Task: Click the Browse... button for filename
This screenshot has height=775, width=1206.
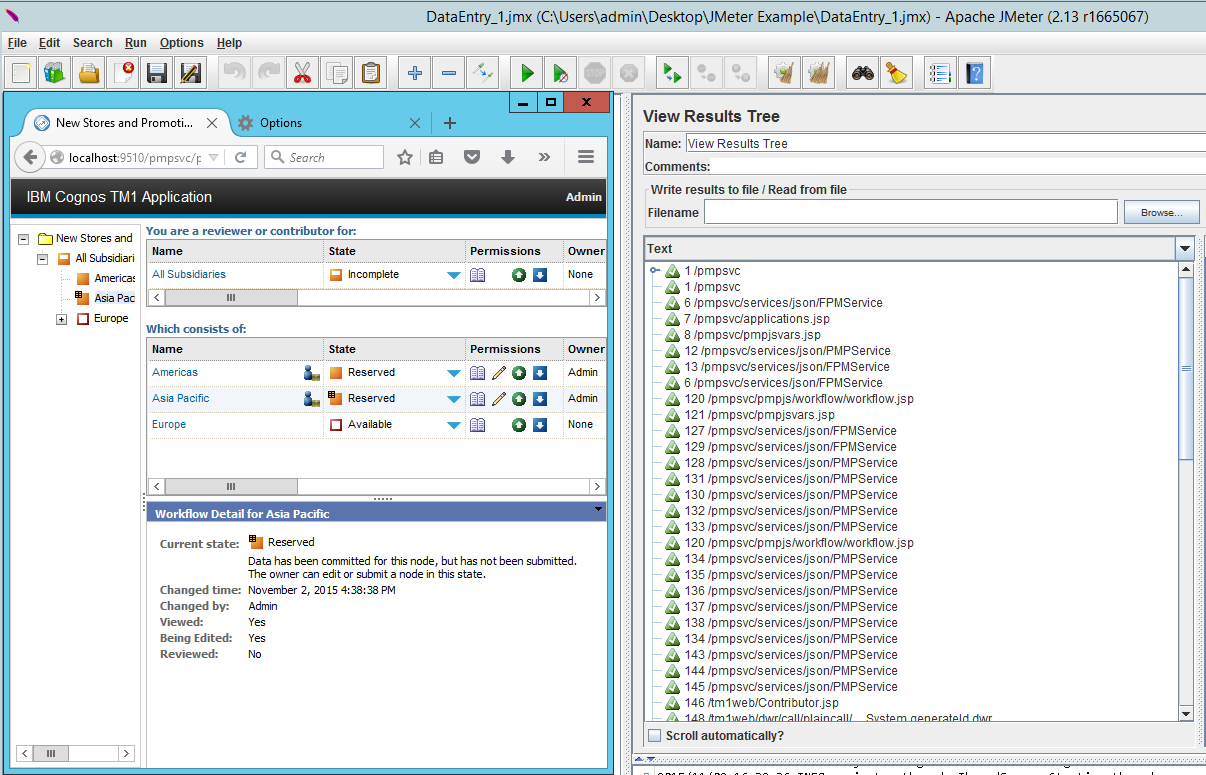Action: coord(1161,212)
